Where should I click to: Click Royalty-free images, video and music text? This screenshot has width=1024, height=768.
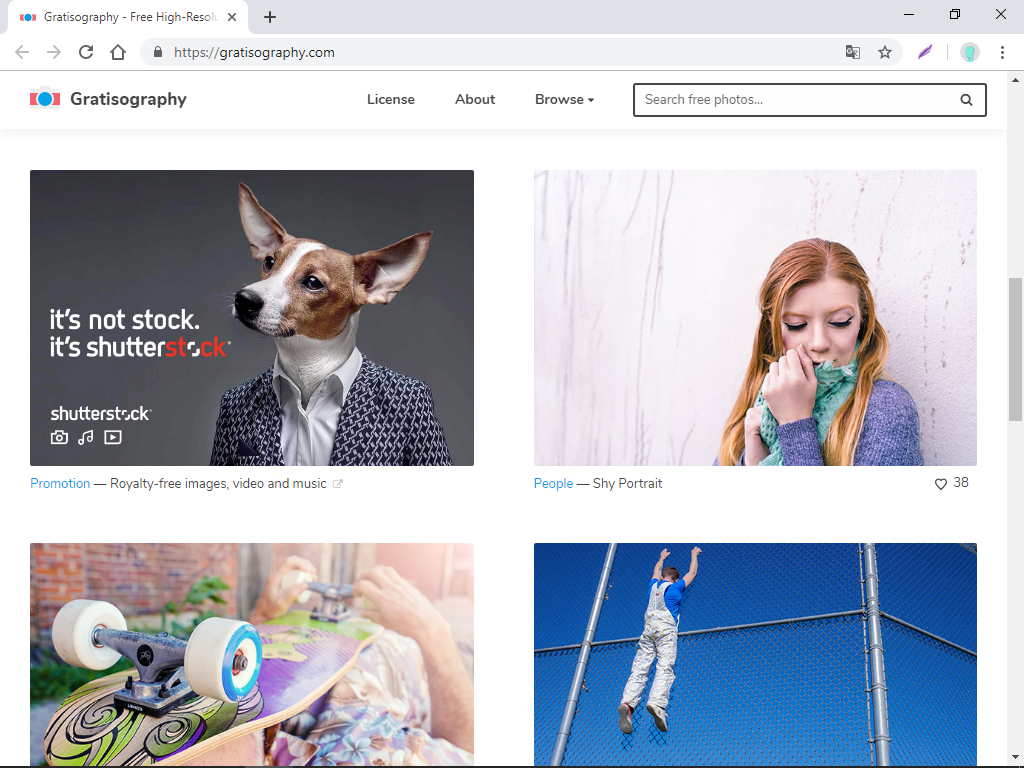pyautogui.click(x=218, y=483)
